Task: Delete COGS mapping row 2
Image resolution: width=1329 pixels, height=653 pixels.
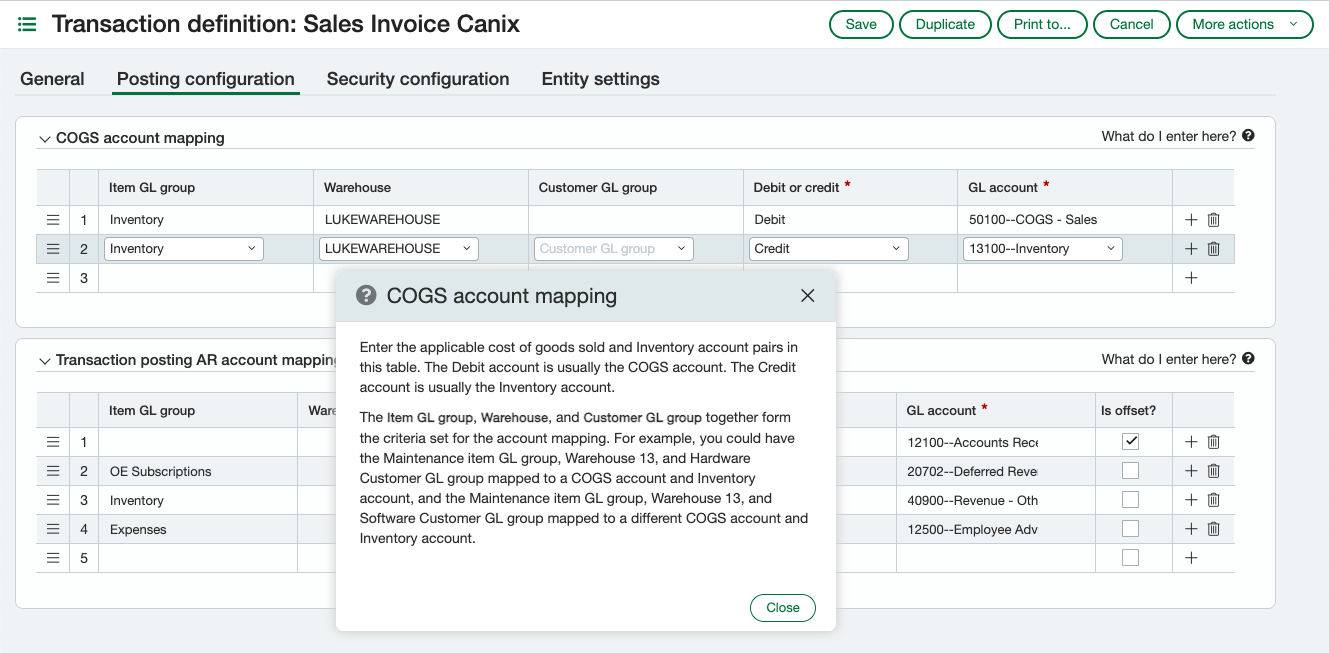Action: (x=1214, y=249)
